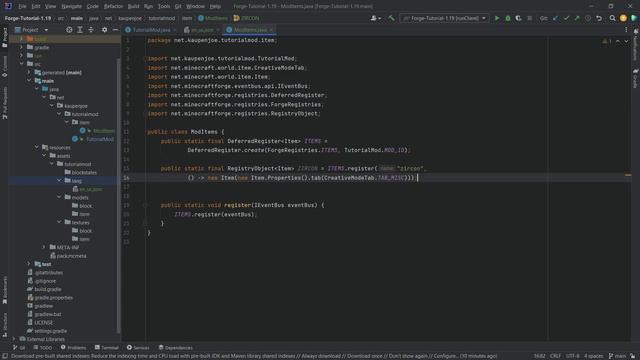Open the Notifications bell on the right stripe

(x=636, y=45)
